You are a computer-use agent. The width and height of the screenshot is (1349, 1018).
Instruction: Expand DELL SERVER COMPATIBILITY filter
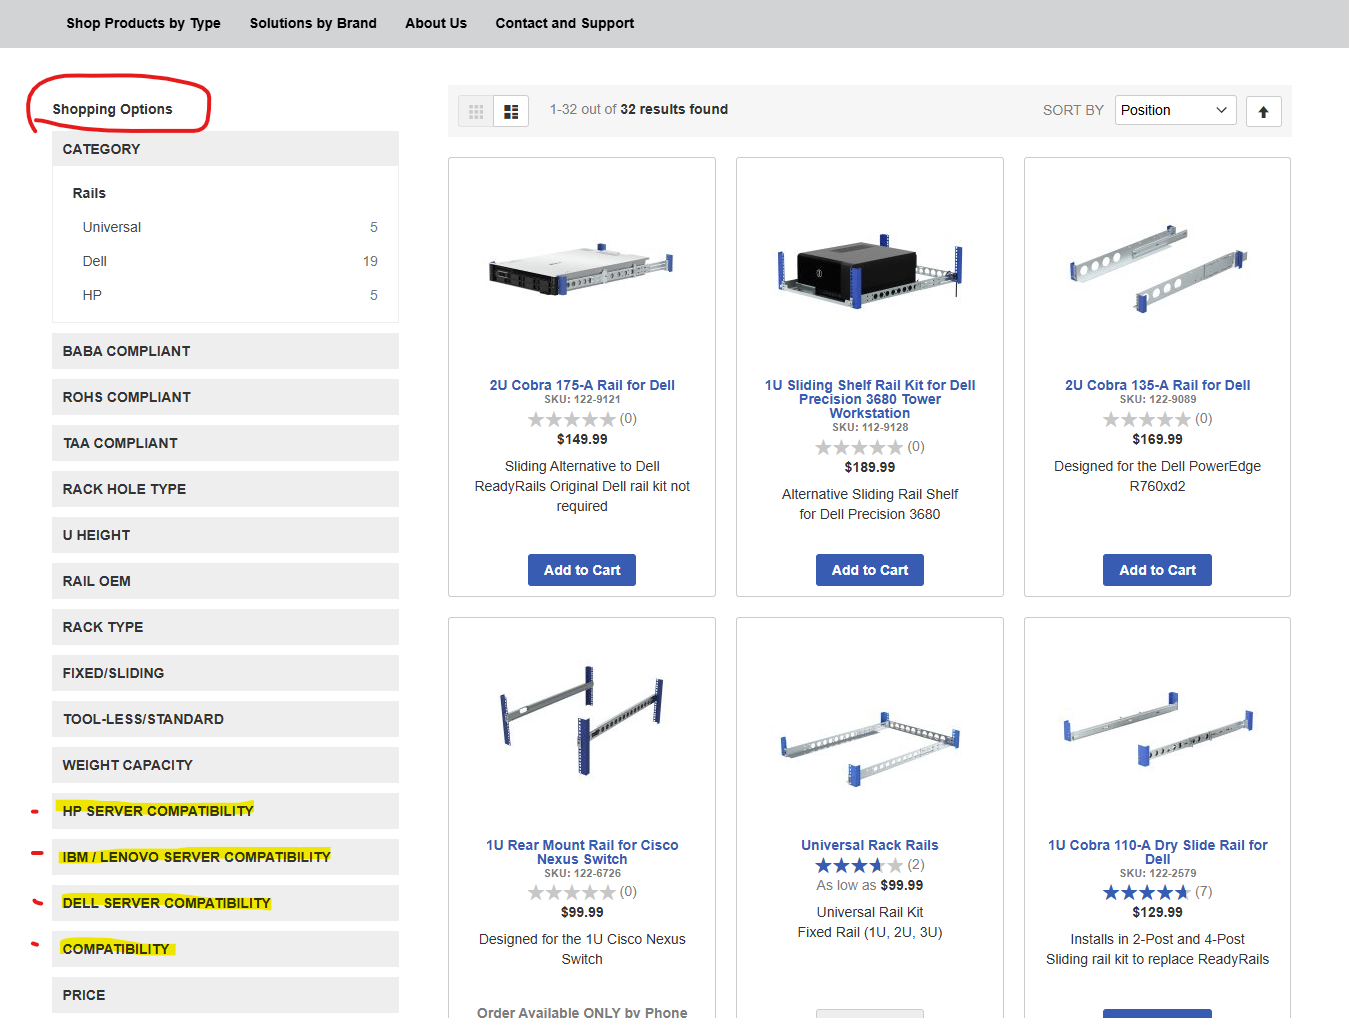pos(225,903)
